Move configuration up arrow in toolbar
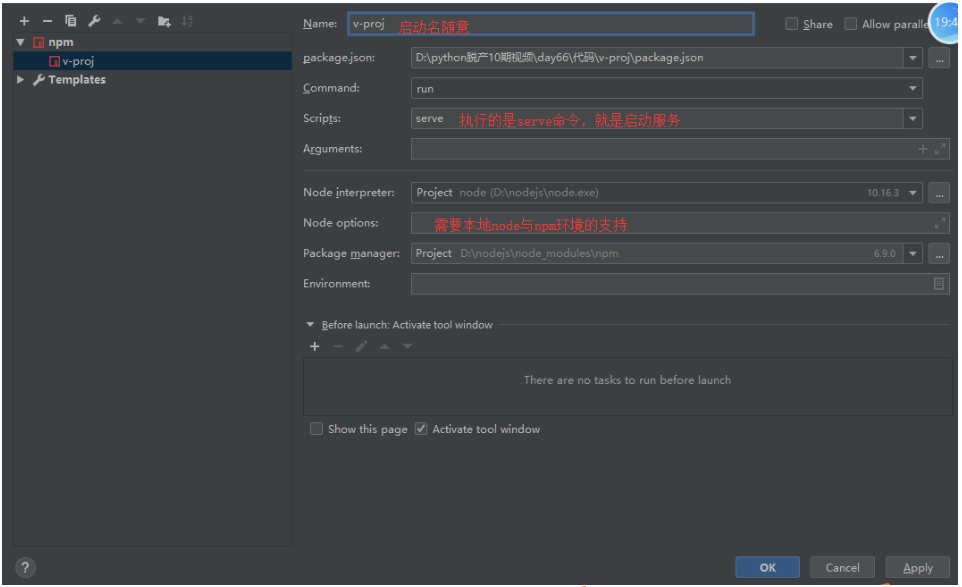This screenshot has width=962, height=587. (117, 21)
